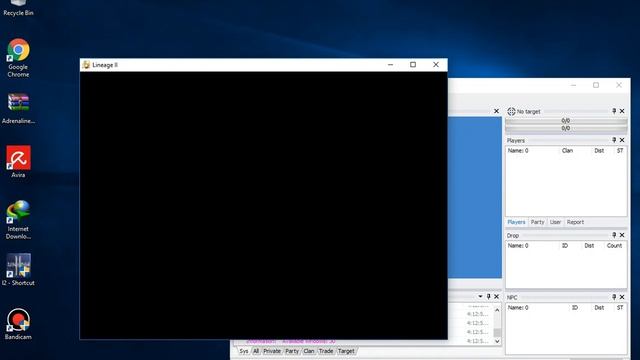Select the Target chat tab

pos(346,351)
